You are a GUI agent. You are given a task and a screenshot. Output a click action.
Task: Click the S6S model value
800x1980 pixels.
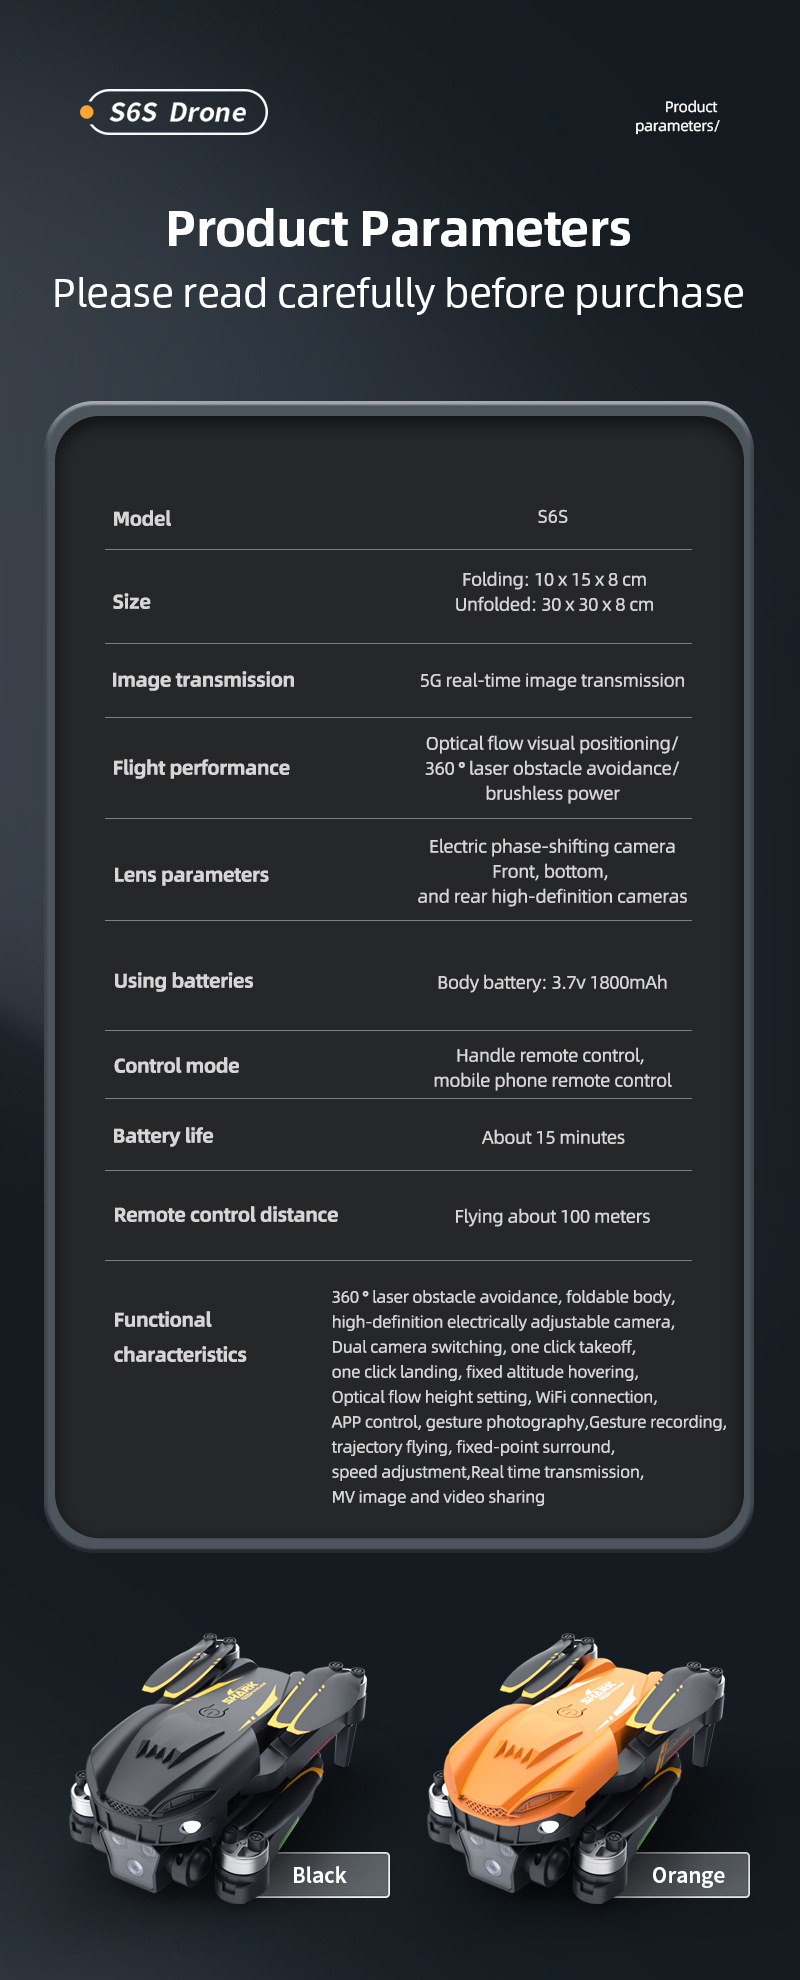[x=552, y=516]
